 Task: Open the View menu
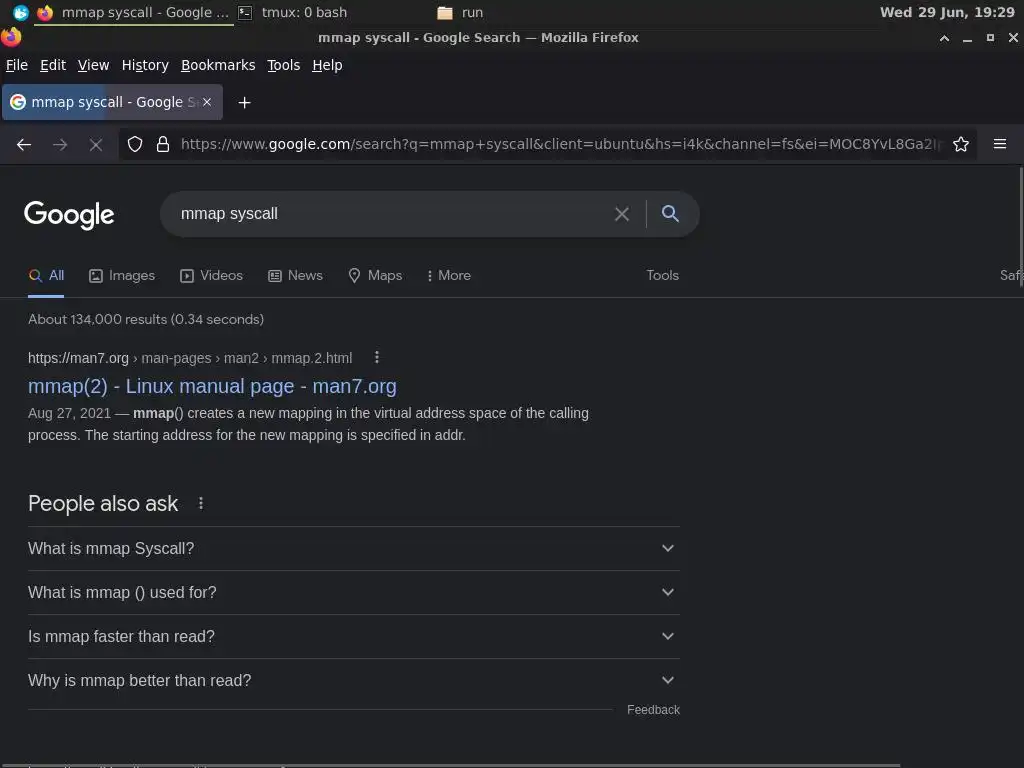[x=93, y=65]
